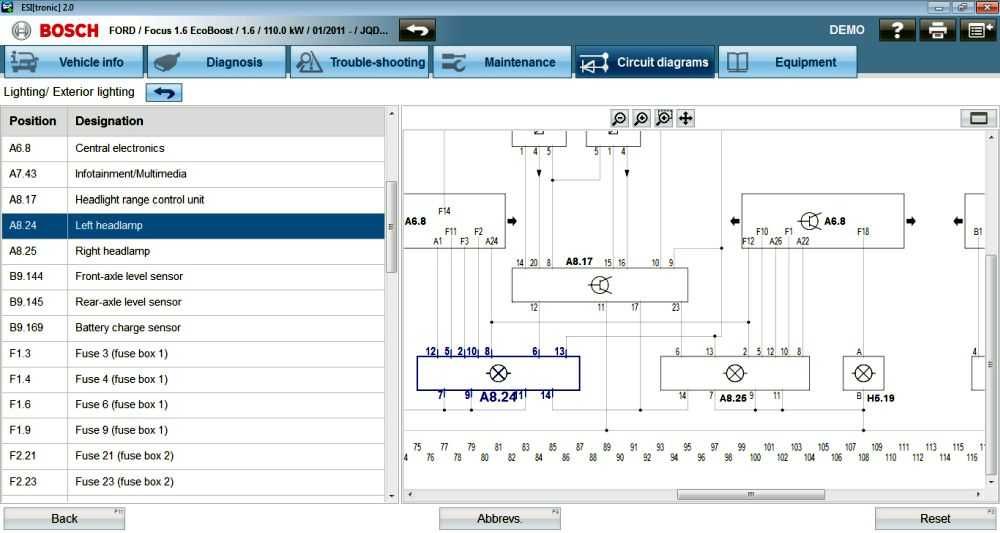
Task: Click the help question mark icon
Action: [x=897, y=30]
